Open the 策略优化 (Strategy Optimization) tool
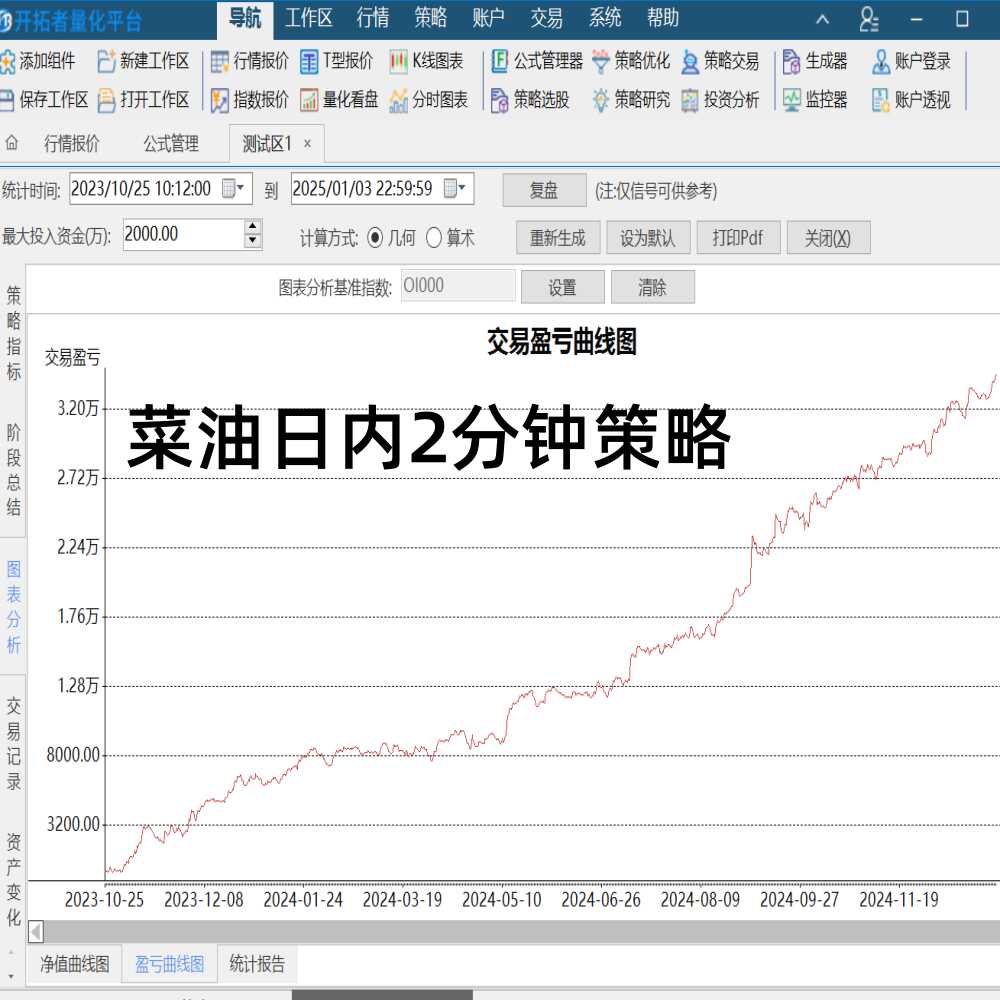Image resolution: width=1000 pixels, height=1000 pixels. (631, 62)
